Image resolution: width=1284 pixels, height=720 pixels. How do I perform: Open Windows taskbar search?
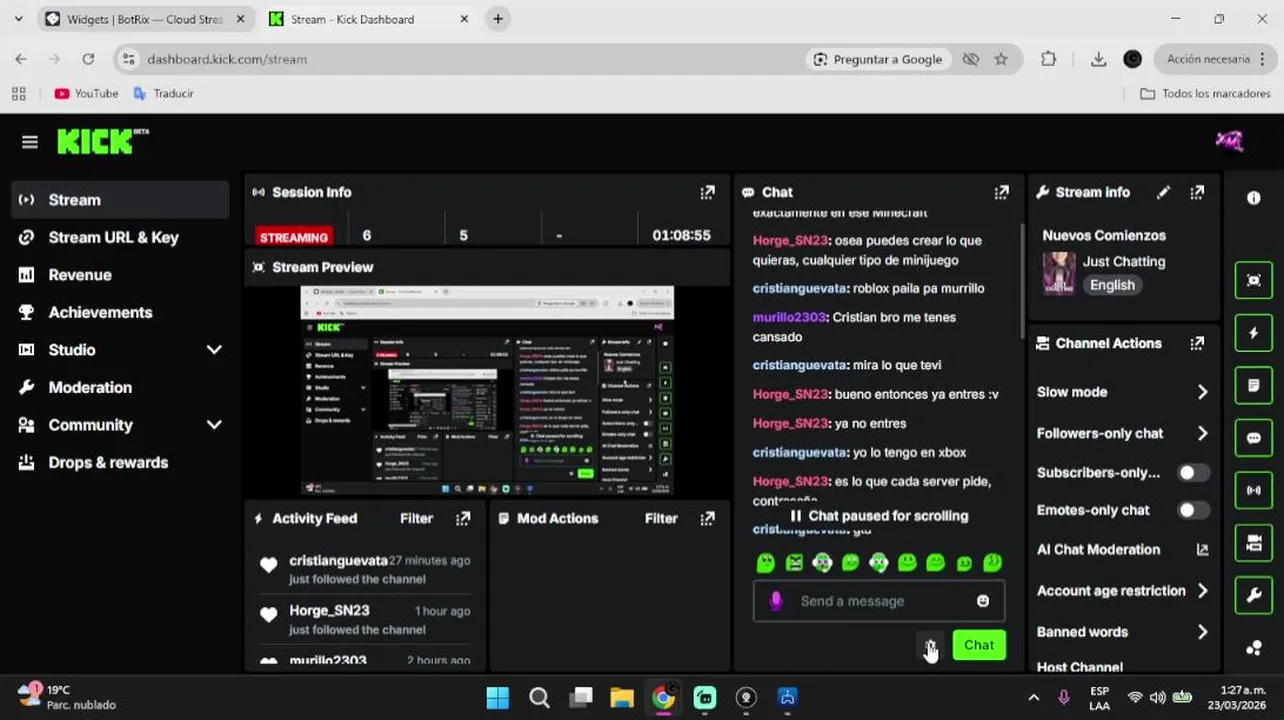pyautogui.click(x=539, y=698)
